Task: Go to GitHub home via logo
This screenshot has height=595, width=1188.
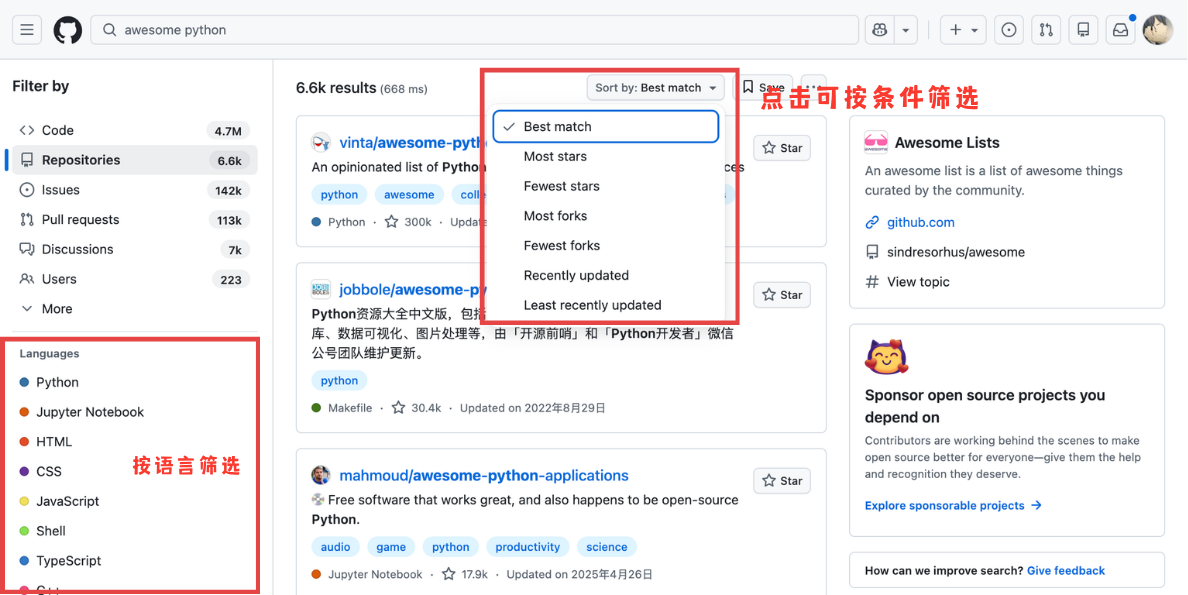Action: pos(67,30)
